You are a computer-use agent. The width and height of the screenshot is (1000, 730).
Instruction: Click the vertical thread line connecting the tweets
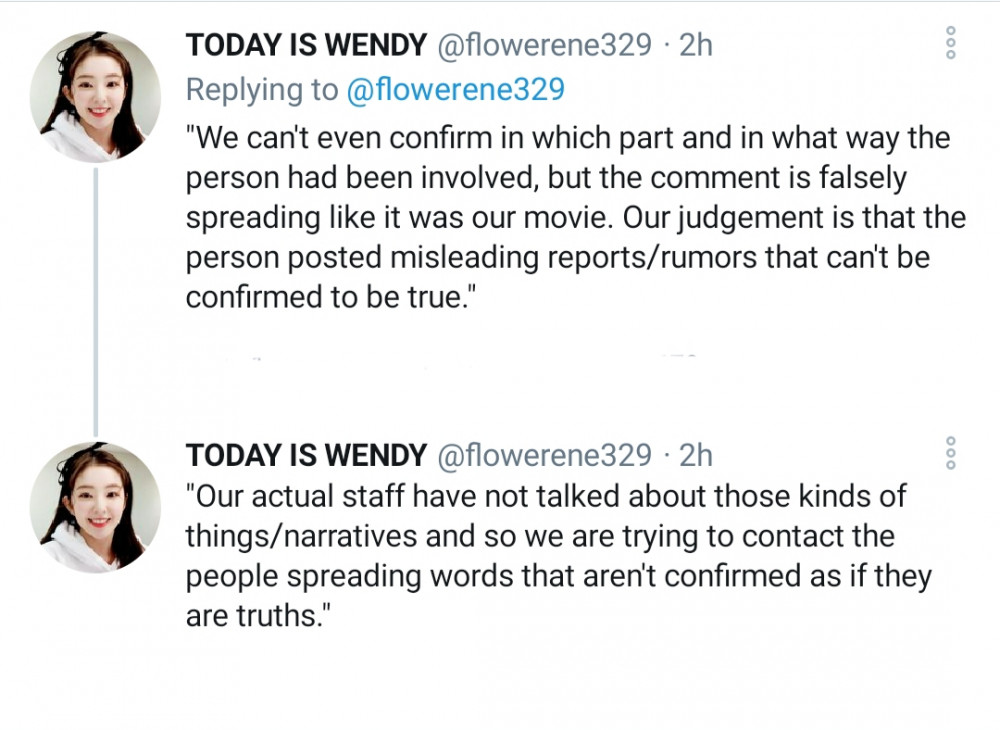coord(96,302)
